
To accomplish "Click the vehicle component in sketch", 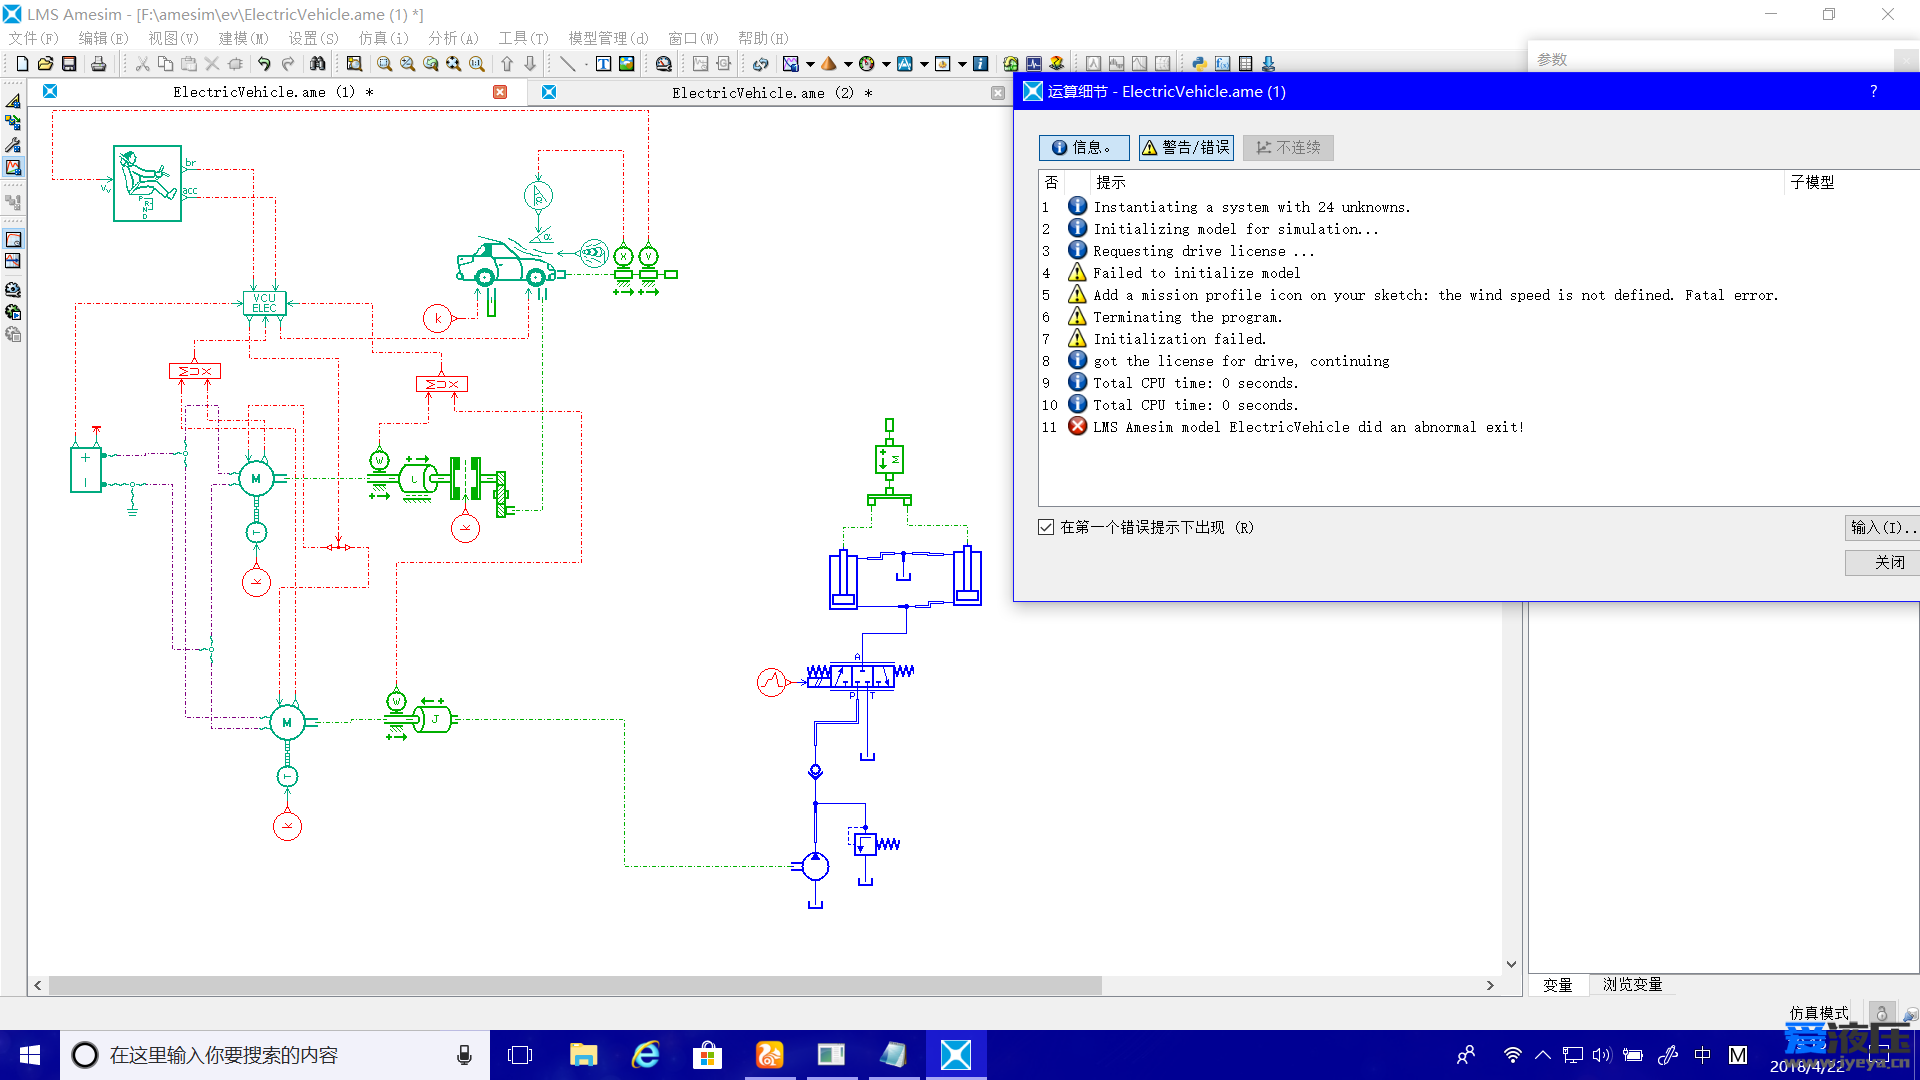I will coord(507,263).
